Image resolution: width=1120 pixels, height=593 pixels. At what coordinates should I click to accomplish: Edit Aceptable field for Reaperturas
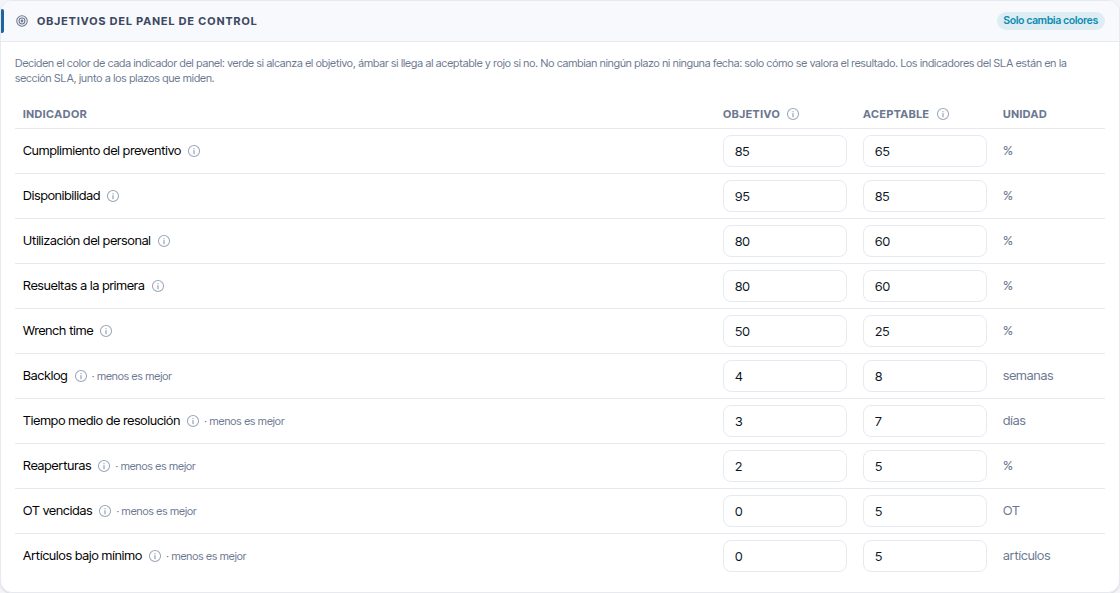tap(925, 467)
